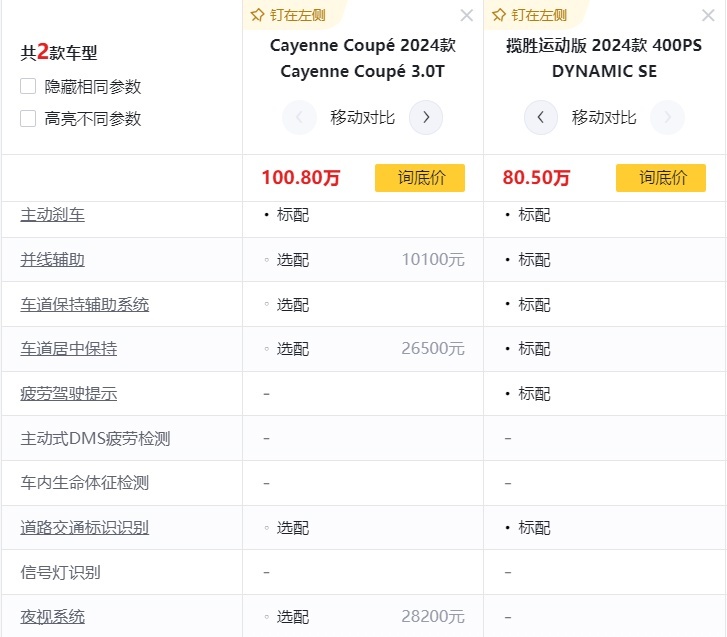The image size is (727, 637).
Task: Select Cayenne 移动对比 label
Action: (x=363, y=117)
